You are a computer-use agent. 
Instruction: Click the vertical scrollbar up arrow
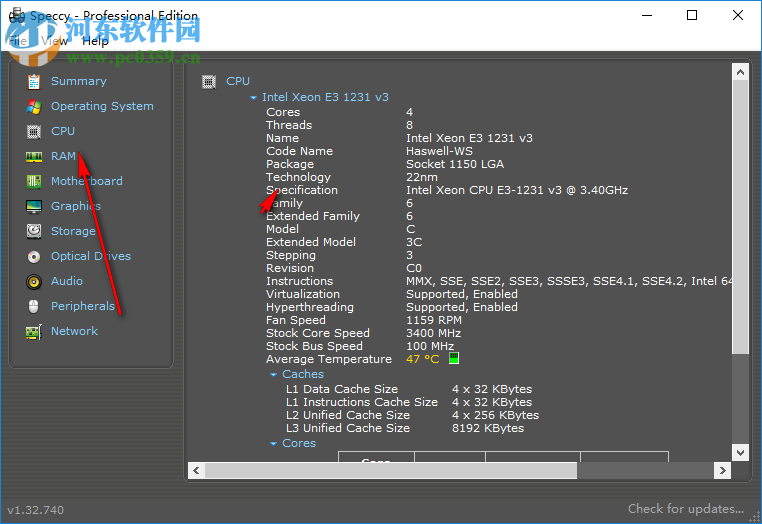(x=740, y=72)
